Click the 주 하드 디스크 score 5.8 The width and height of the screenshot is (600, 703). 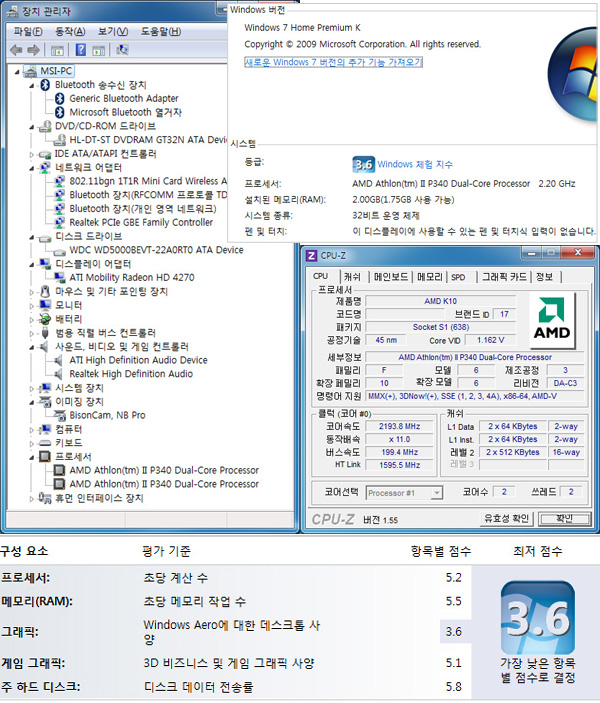(x=453, y=687)
